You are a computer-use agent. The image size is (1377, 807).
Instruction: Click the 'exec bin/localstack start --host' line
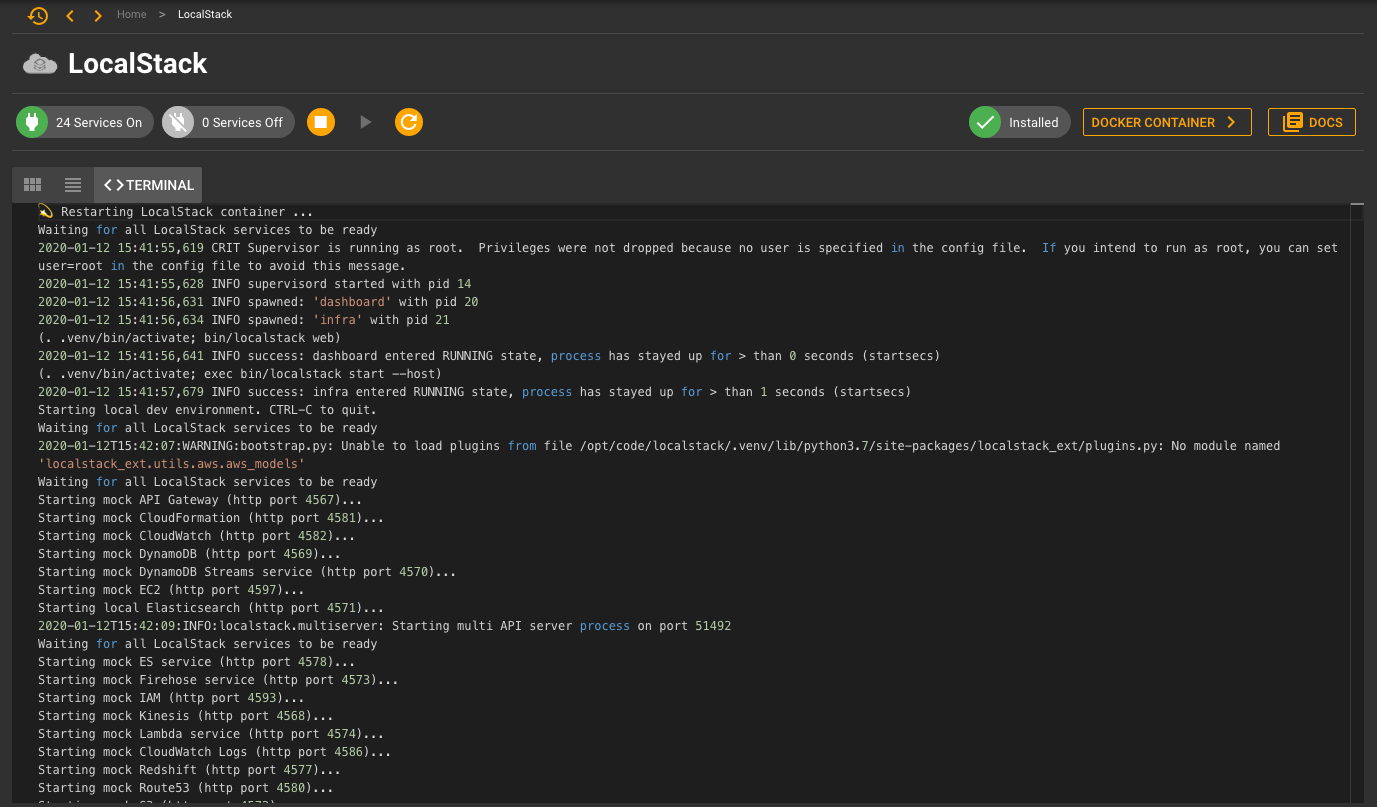click(240, 374)
